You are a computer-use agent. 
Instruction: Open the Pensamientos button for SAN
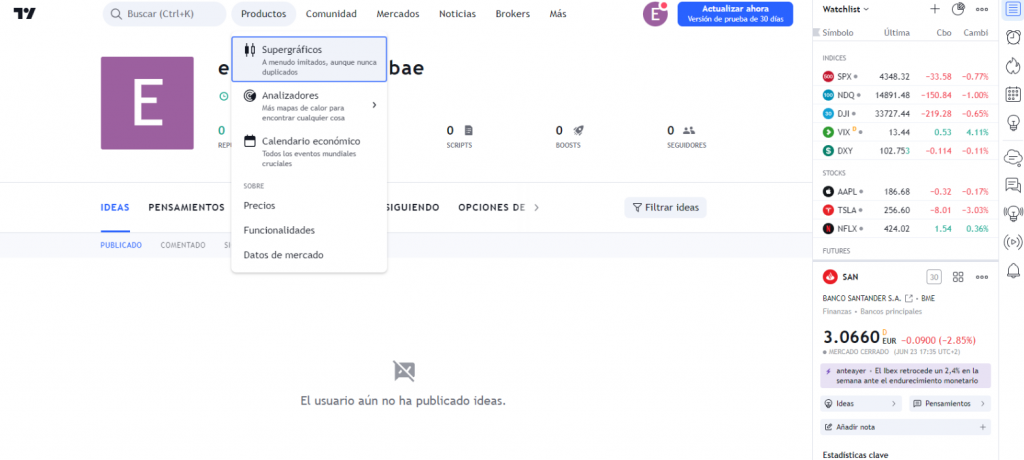(950, 403)
